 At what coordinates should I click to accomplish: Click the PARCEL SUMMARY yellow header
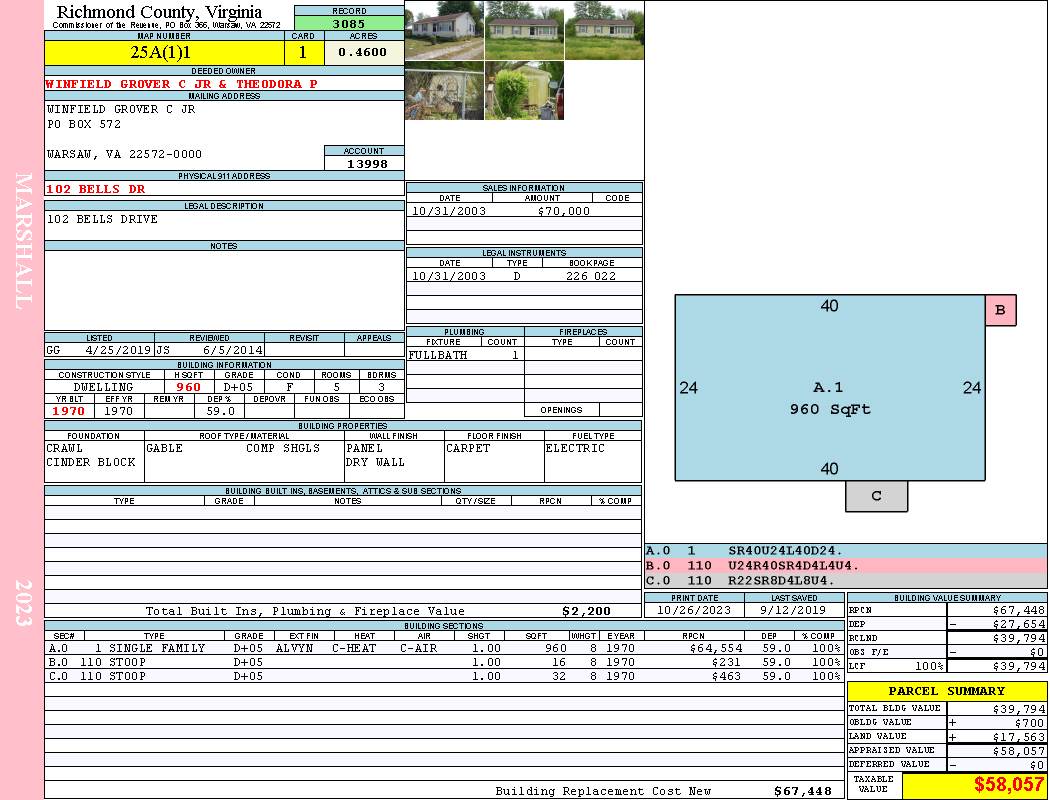click(x=947, y=691)
